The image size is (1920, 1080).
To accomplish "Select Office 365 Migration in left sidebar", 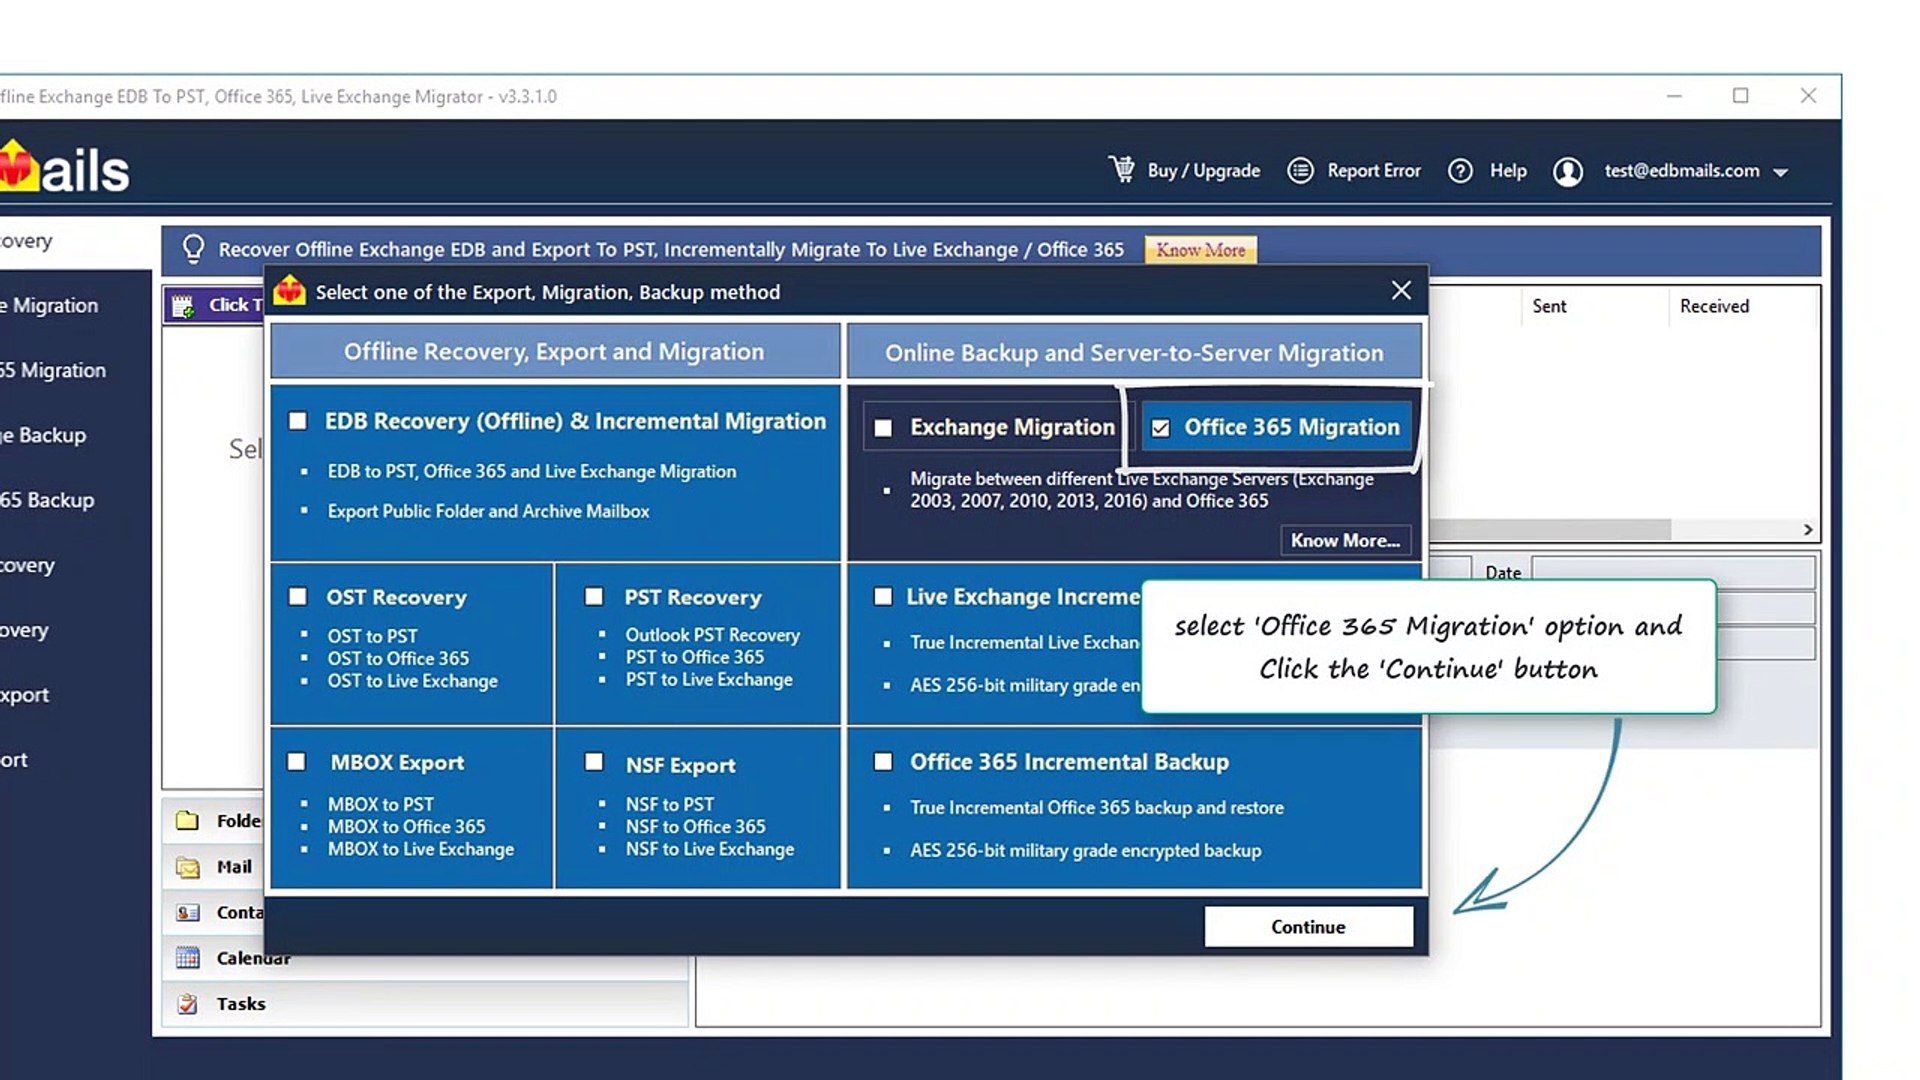I will tap(53, 370).
